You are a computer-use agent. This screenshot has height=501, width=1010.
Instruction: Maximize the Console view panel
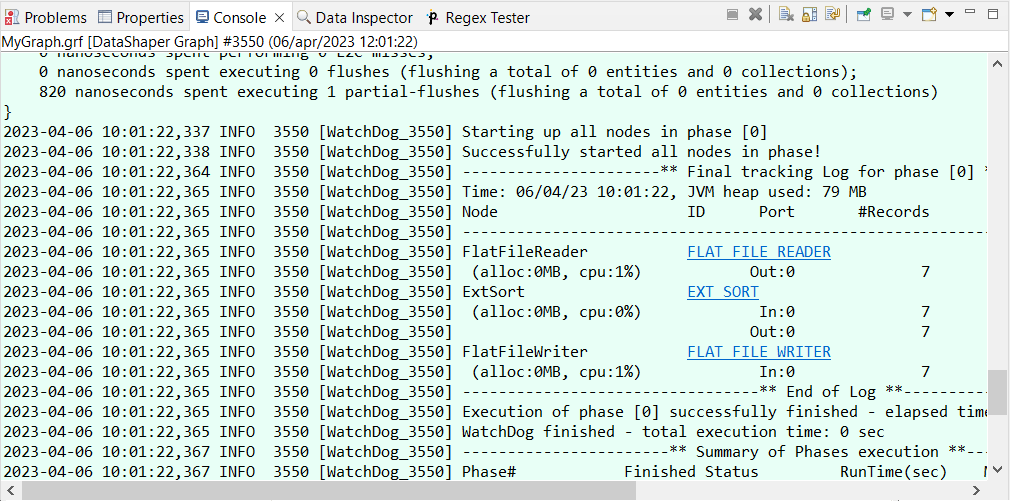994,15
